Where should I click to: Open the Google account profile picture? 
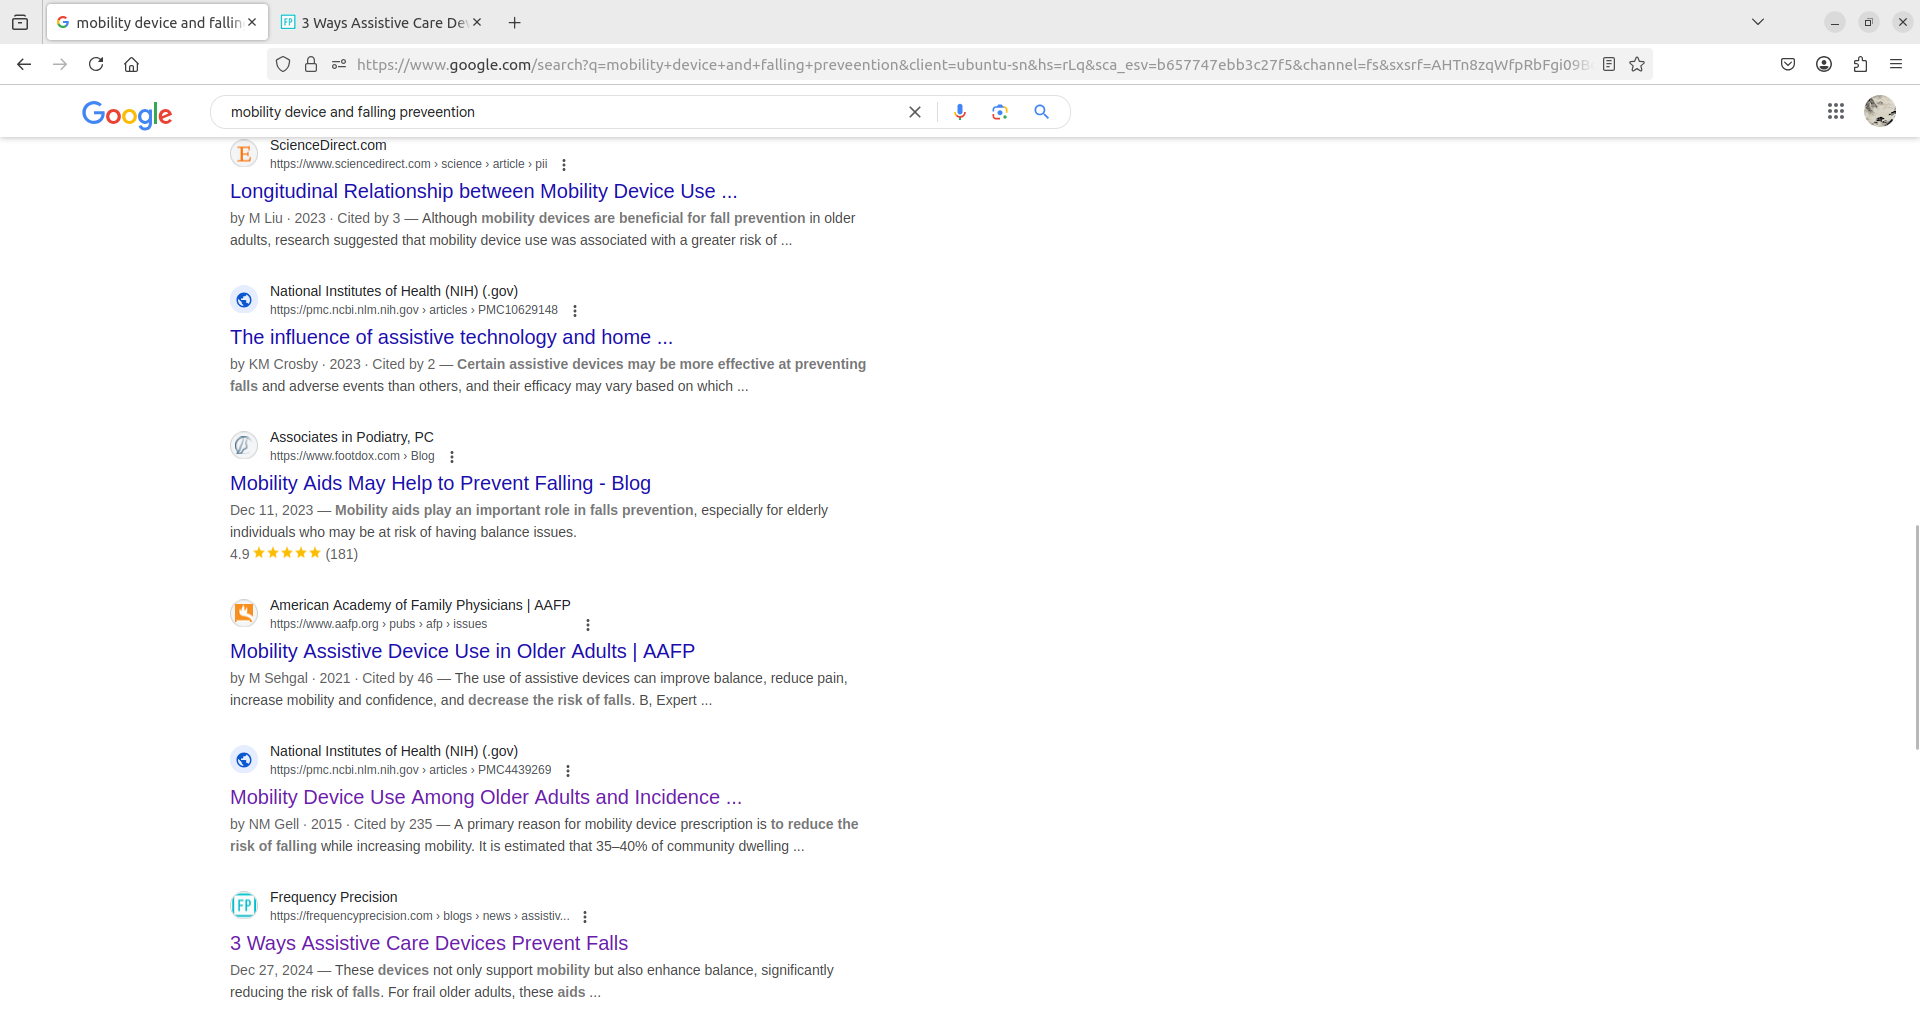pos(1880,111)
